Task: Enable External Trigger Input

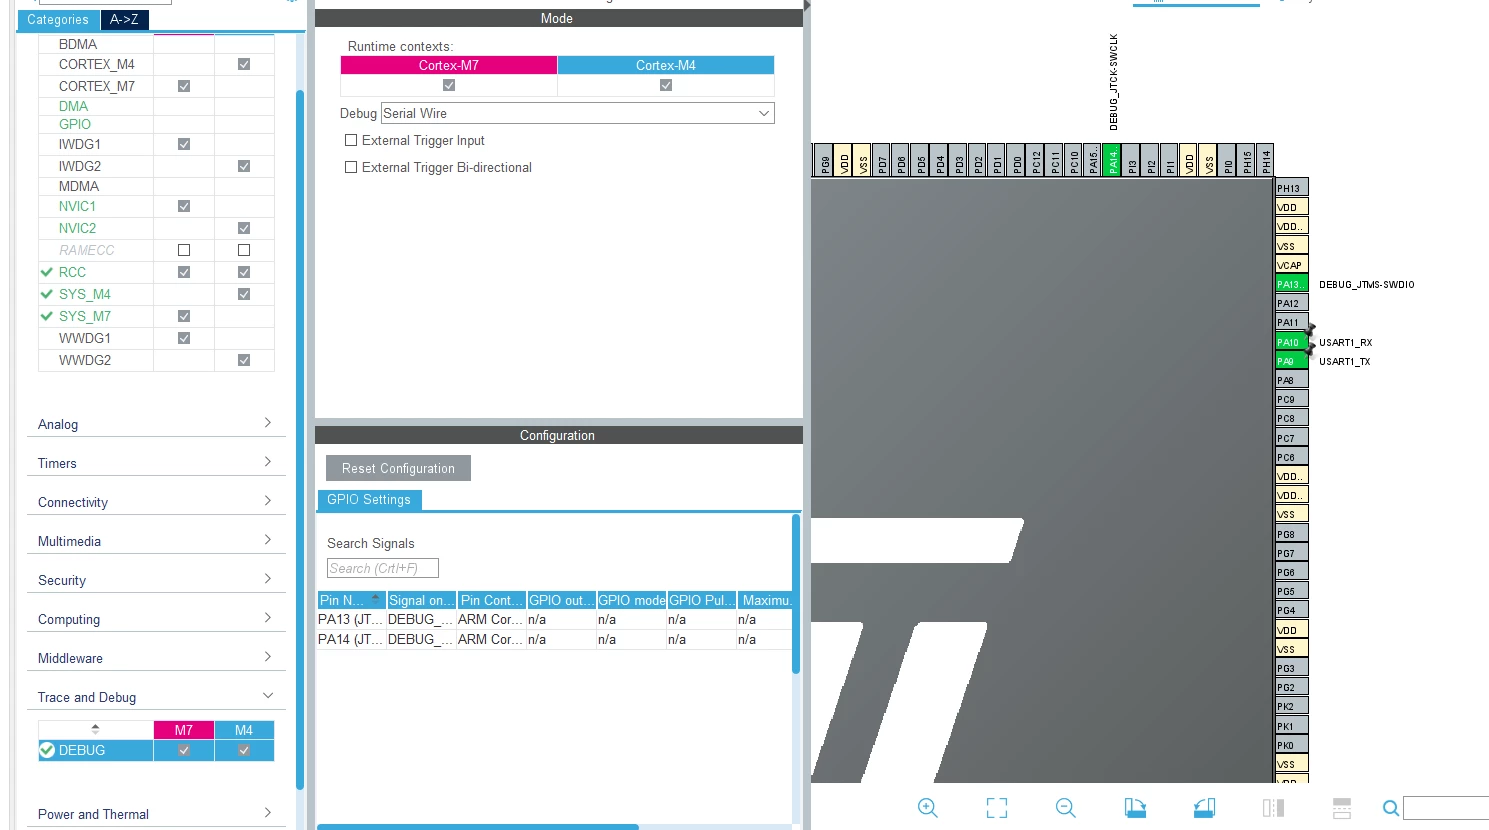Action: coord(351,141)
